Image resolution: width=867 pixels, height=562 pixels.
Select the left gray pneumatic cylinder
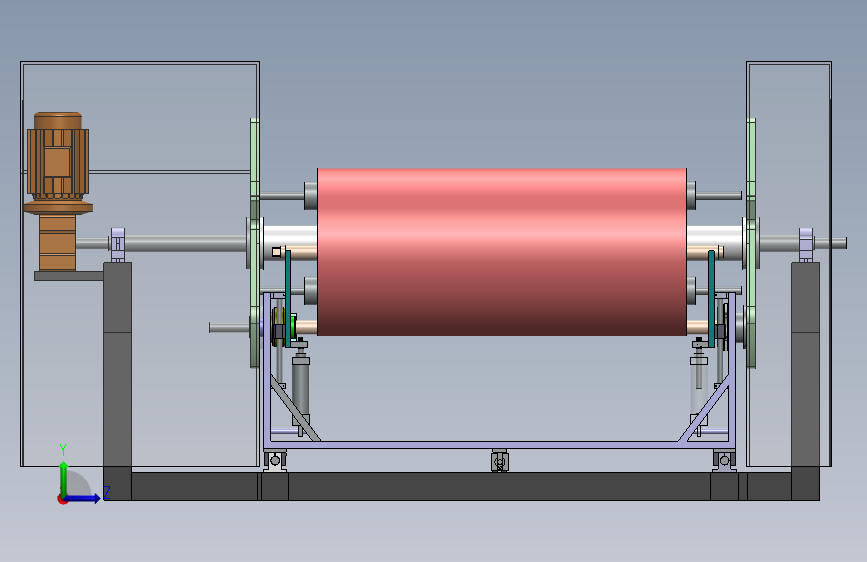point(300,387)
